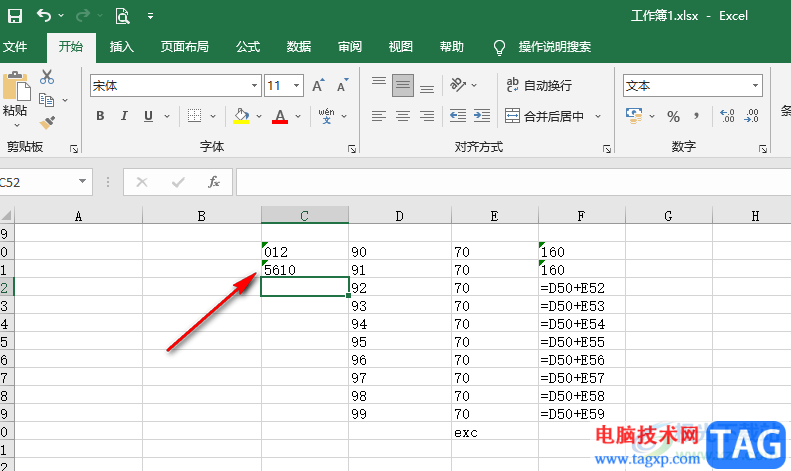Expand font color dropdown arrow
This screenshot has height=471, width=791.
pyautogui.click(x=298, y=116)
